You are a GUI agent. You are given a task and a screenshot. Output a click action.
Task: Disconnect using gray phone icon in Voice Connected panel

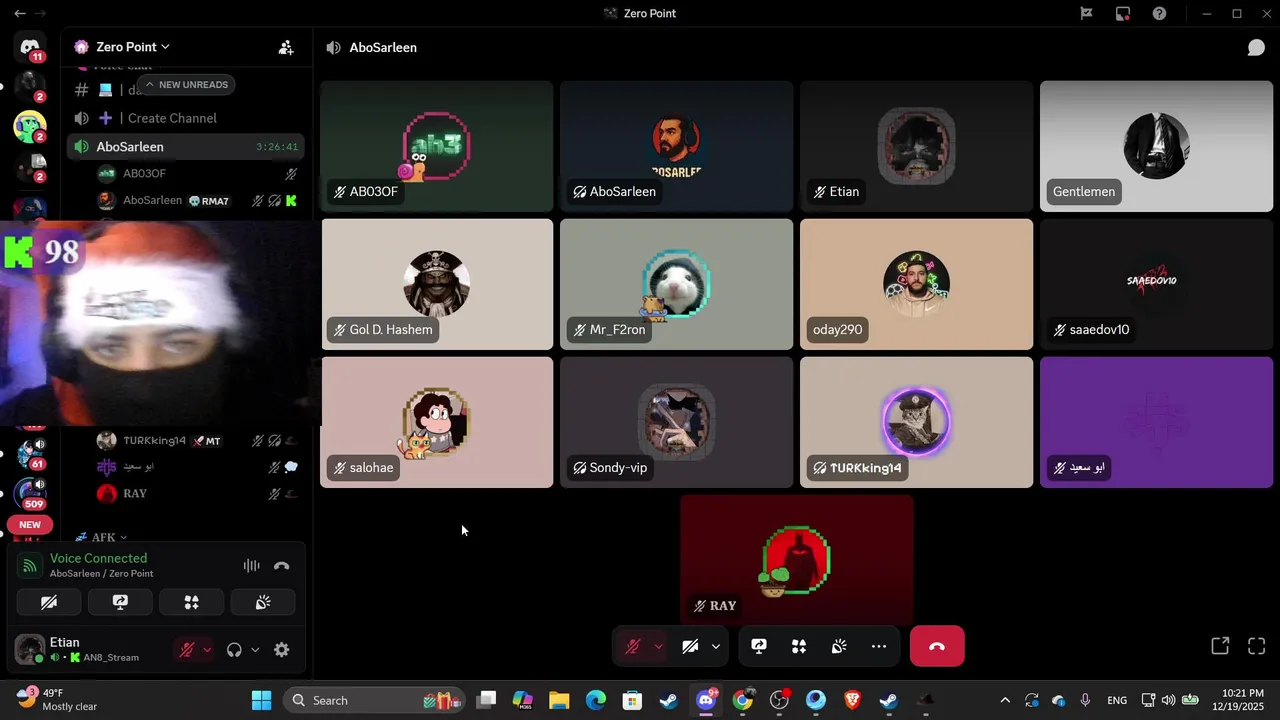click(x=282, y=566)
